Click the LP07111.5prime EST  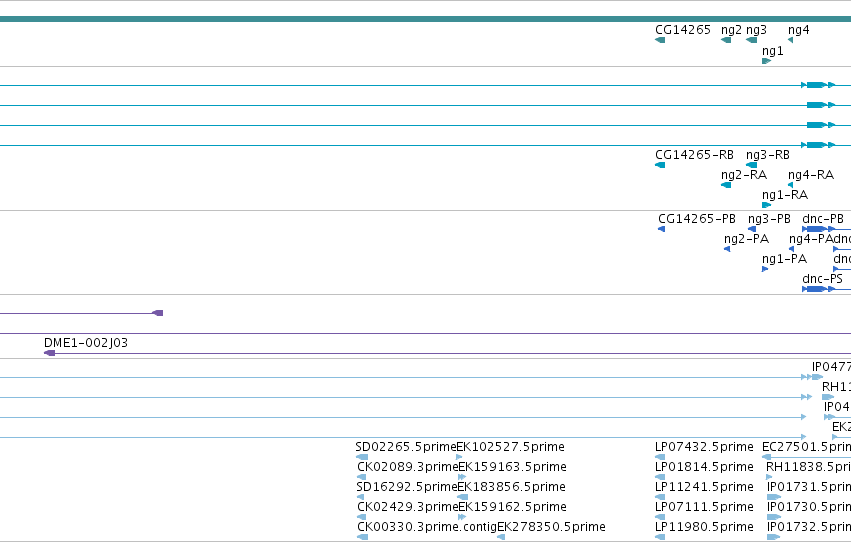tap(660, 517)
